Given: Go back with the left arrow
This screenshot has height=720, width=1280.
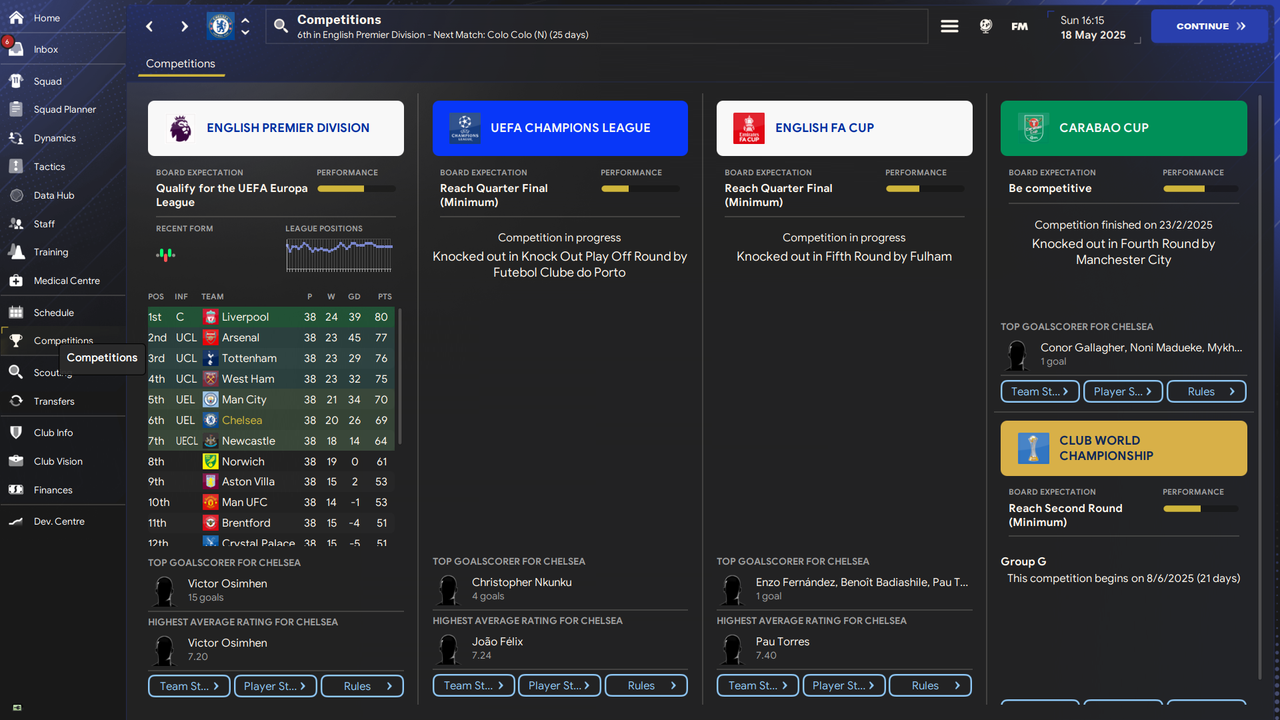Looking at the screenshot, I should click(150, 27).
